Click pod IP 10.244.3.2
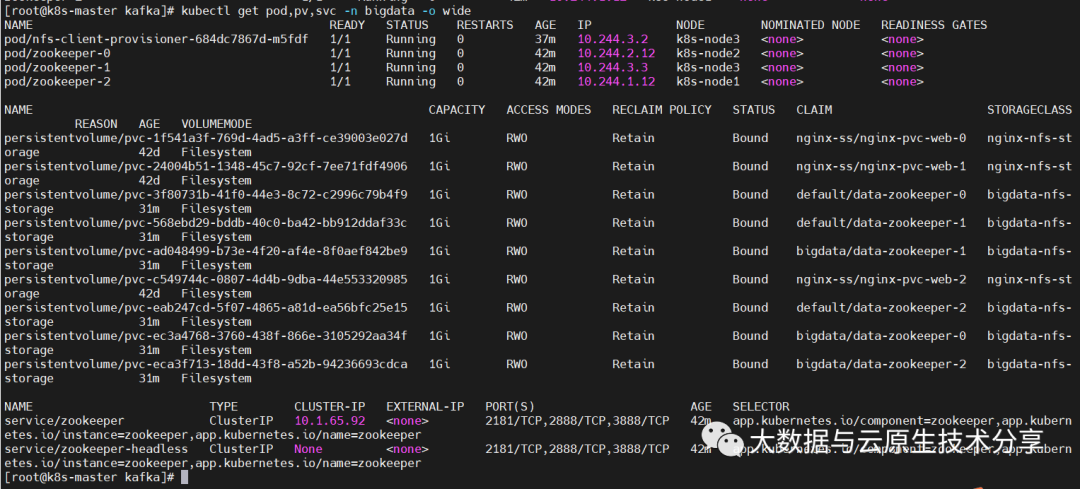This screenshot has width=1080, height=489. 612,39
